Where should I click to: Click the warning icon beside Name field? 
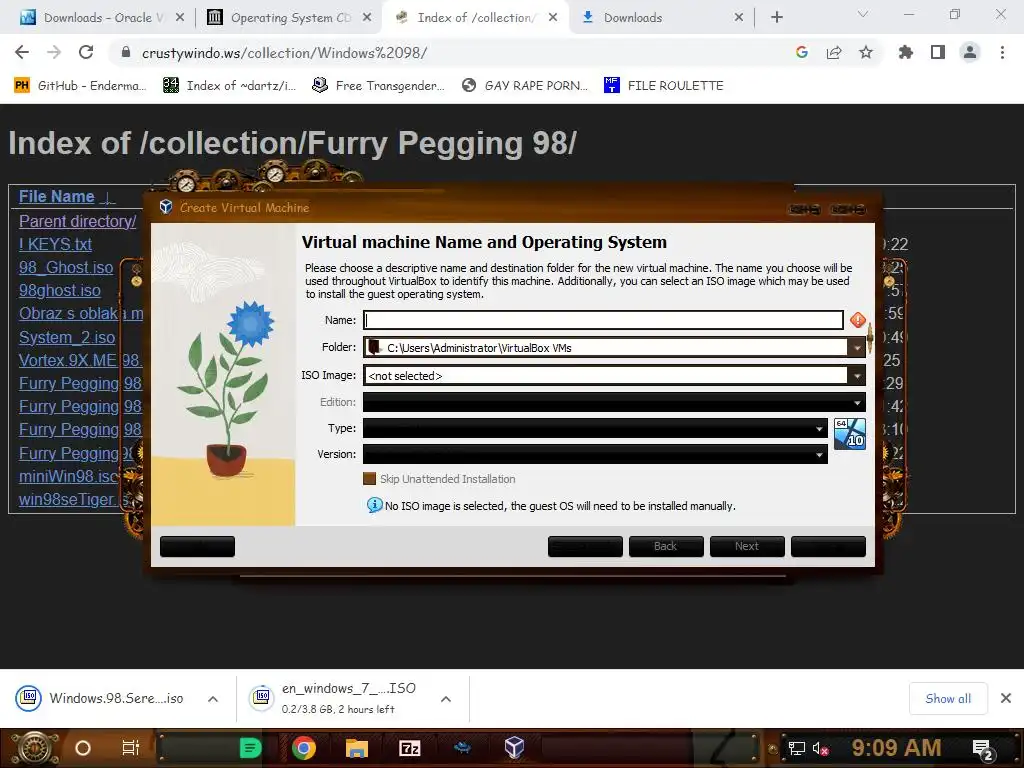point(857,320)
